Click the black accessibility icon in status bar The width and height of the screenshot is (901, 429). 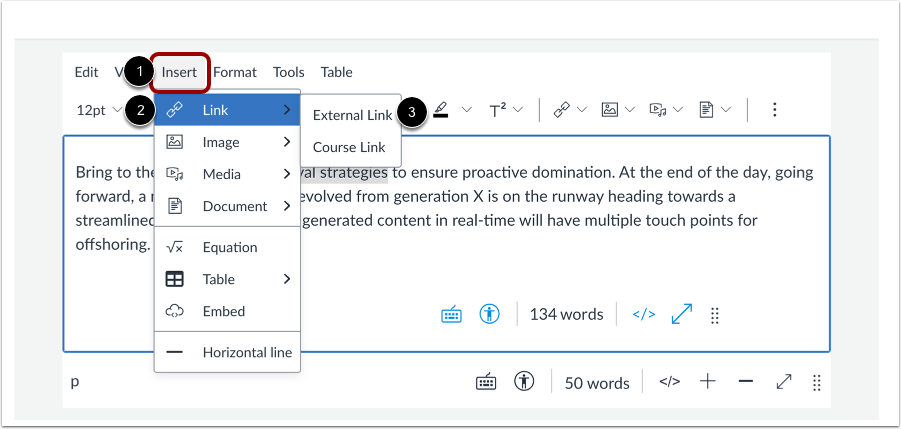point(524,381)
